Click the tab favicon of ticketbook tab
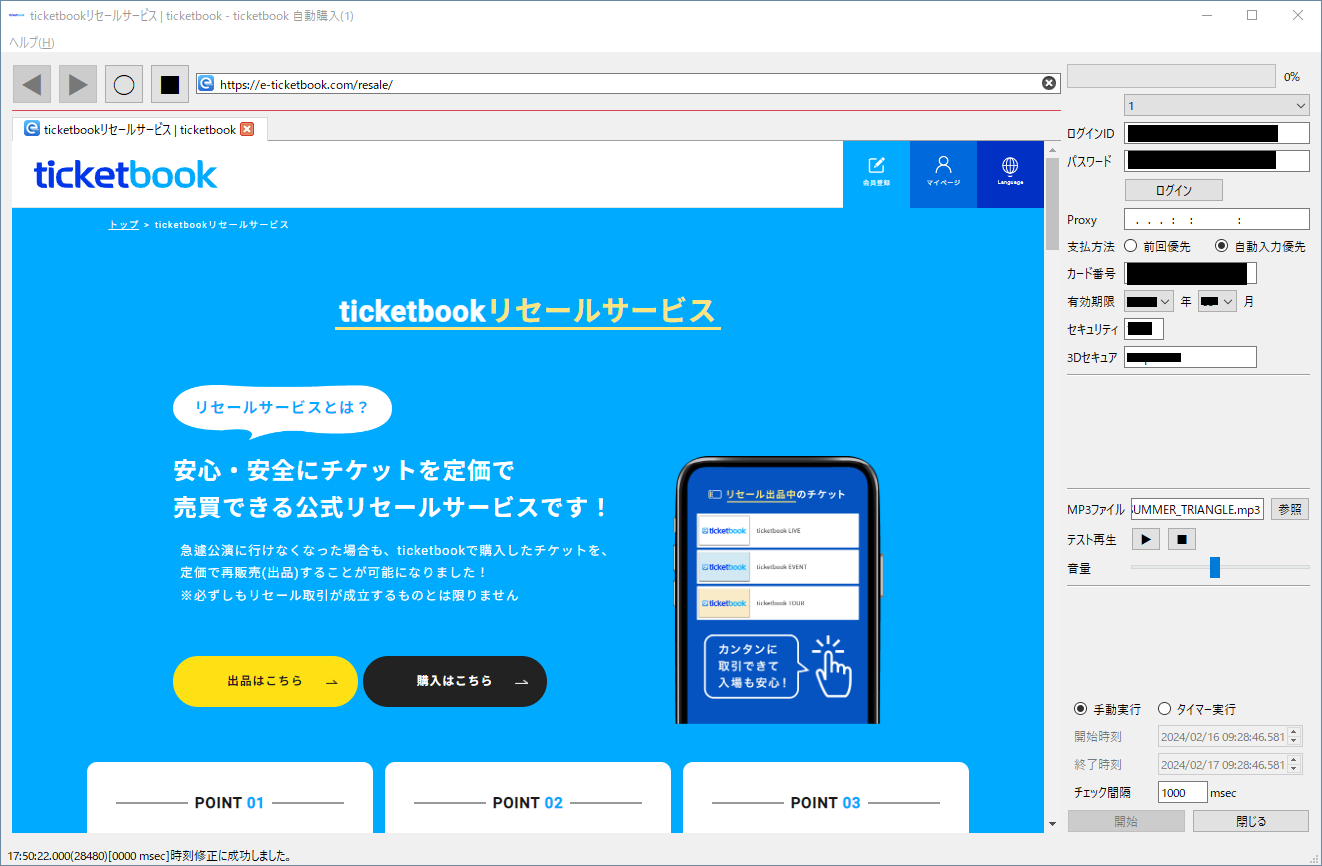 click(x=32, y=129)
